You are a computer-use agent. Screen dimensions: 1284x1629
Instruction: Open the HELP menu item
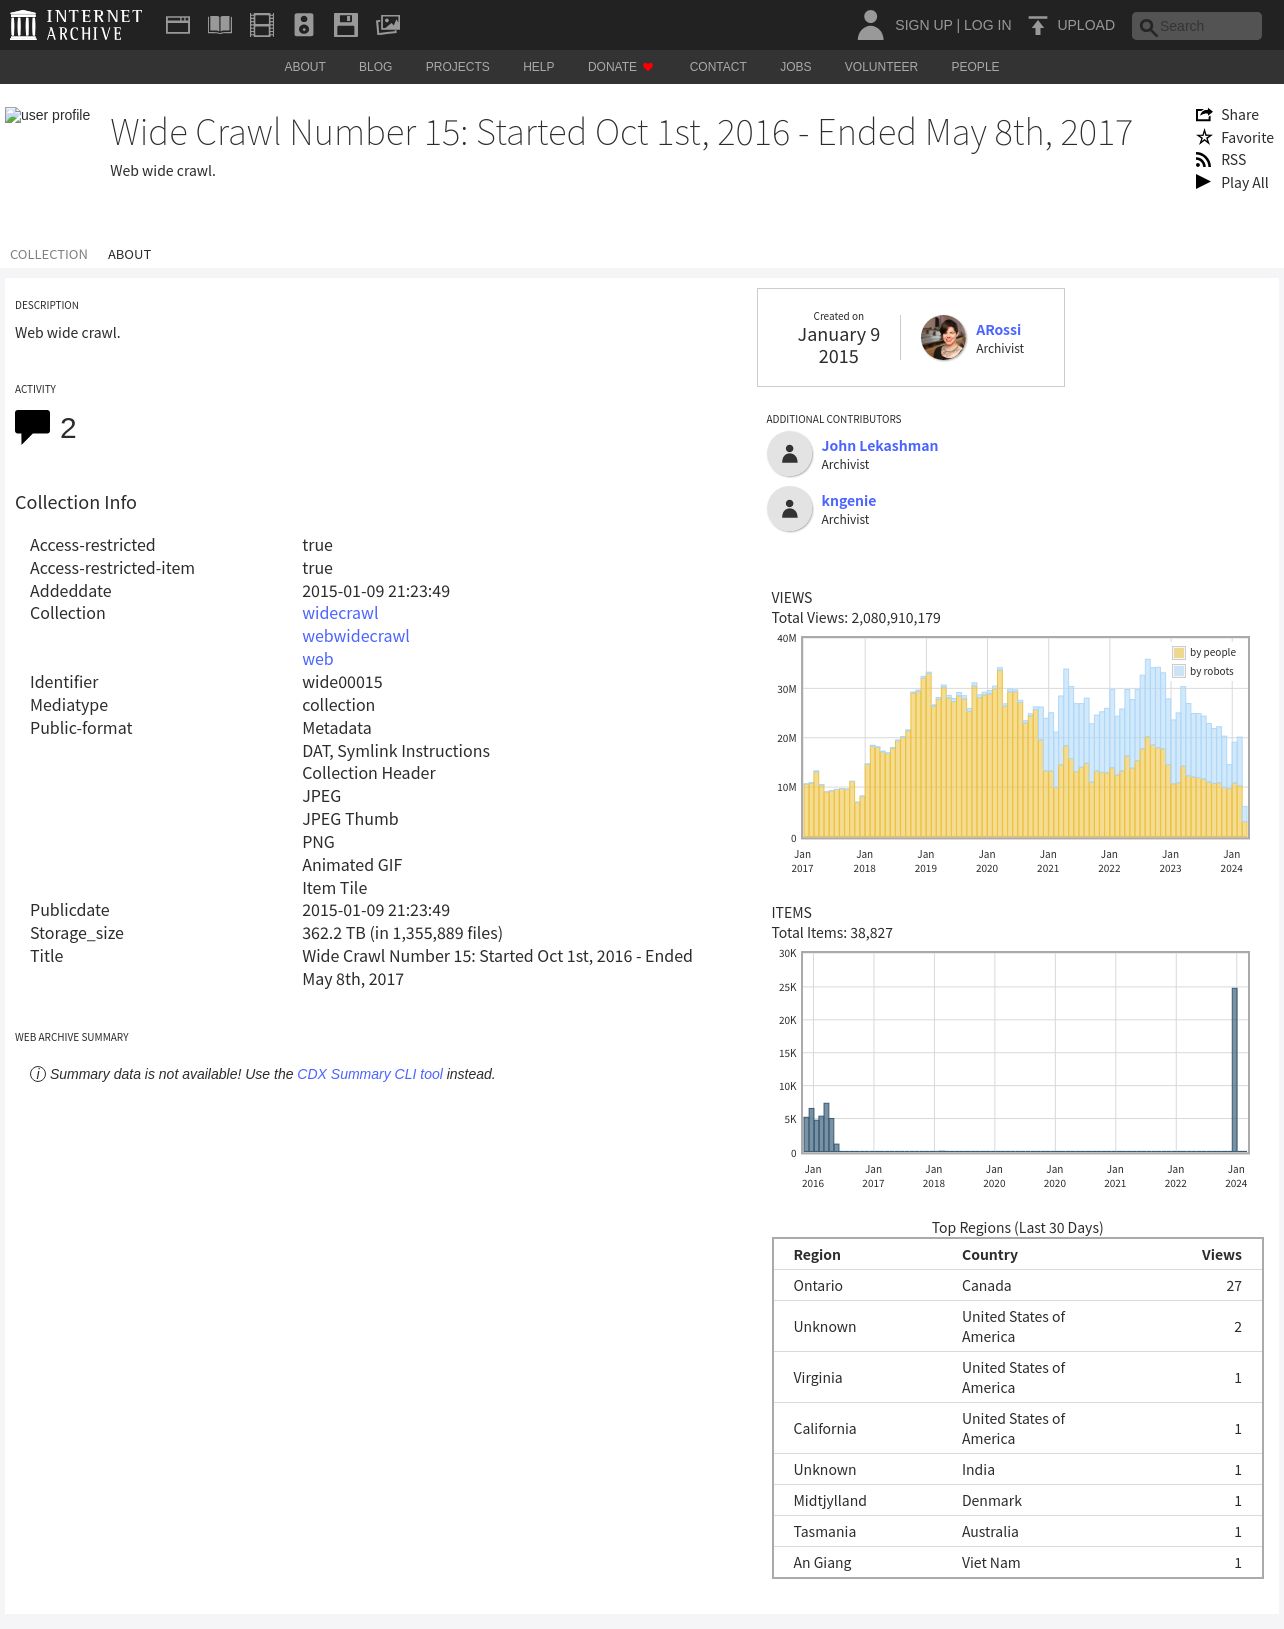(539, 67)
